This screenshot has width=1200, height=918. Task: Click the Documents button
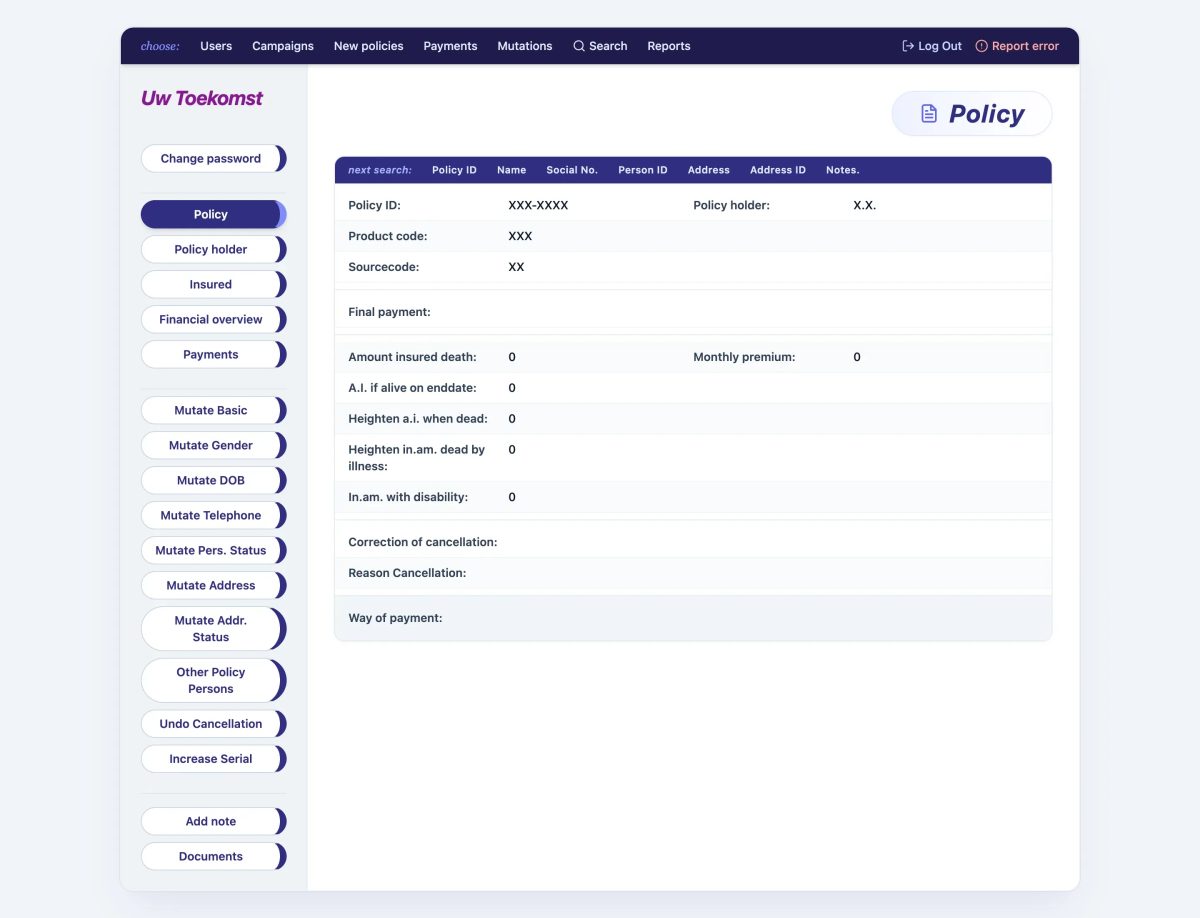click(213, 856)
